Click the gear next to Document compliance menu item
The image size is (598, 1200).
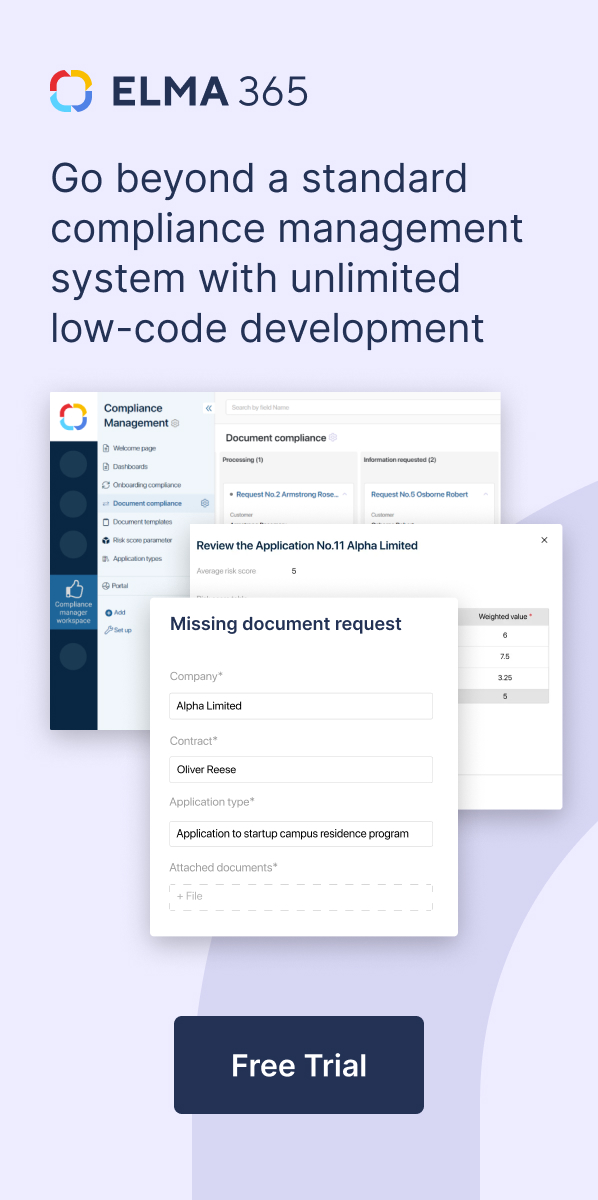(x=205, y=503)
